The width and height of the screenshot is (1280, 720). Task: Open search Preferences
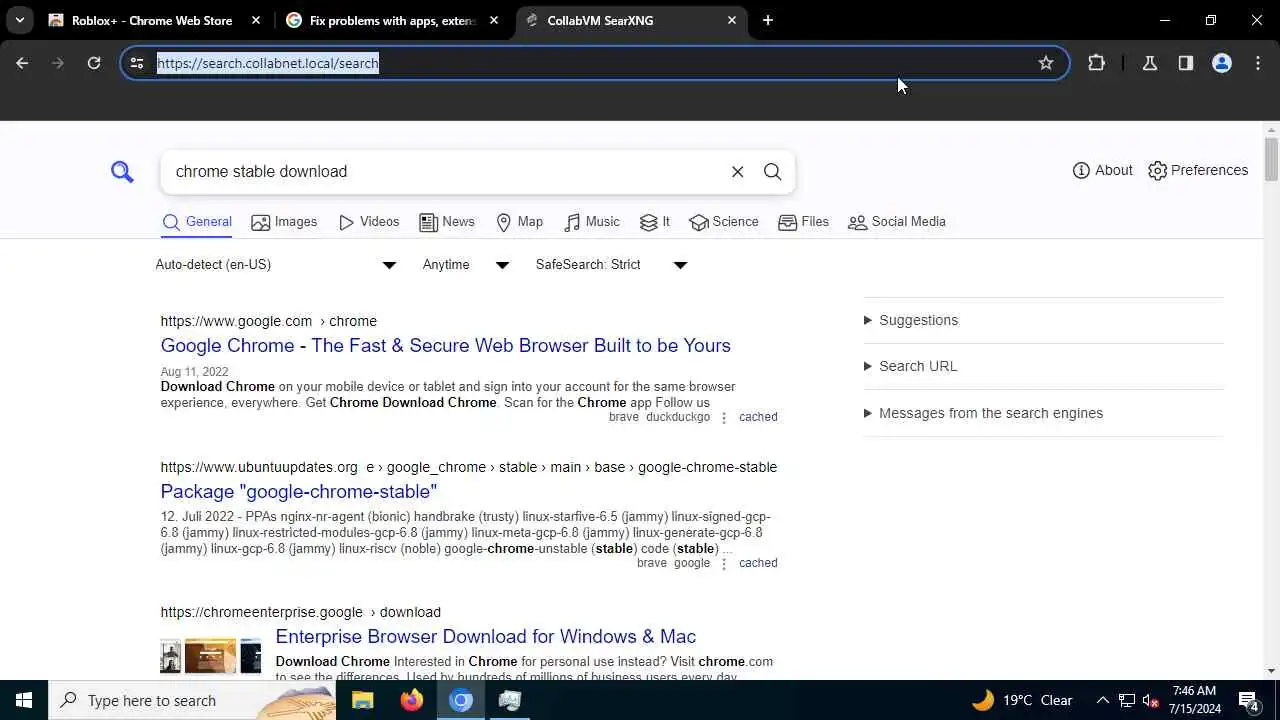[1198, 170]
